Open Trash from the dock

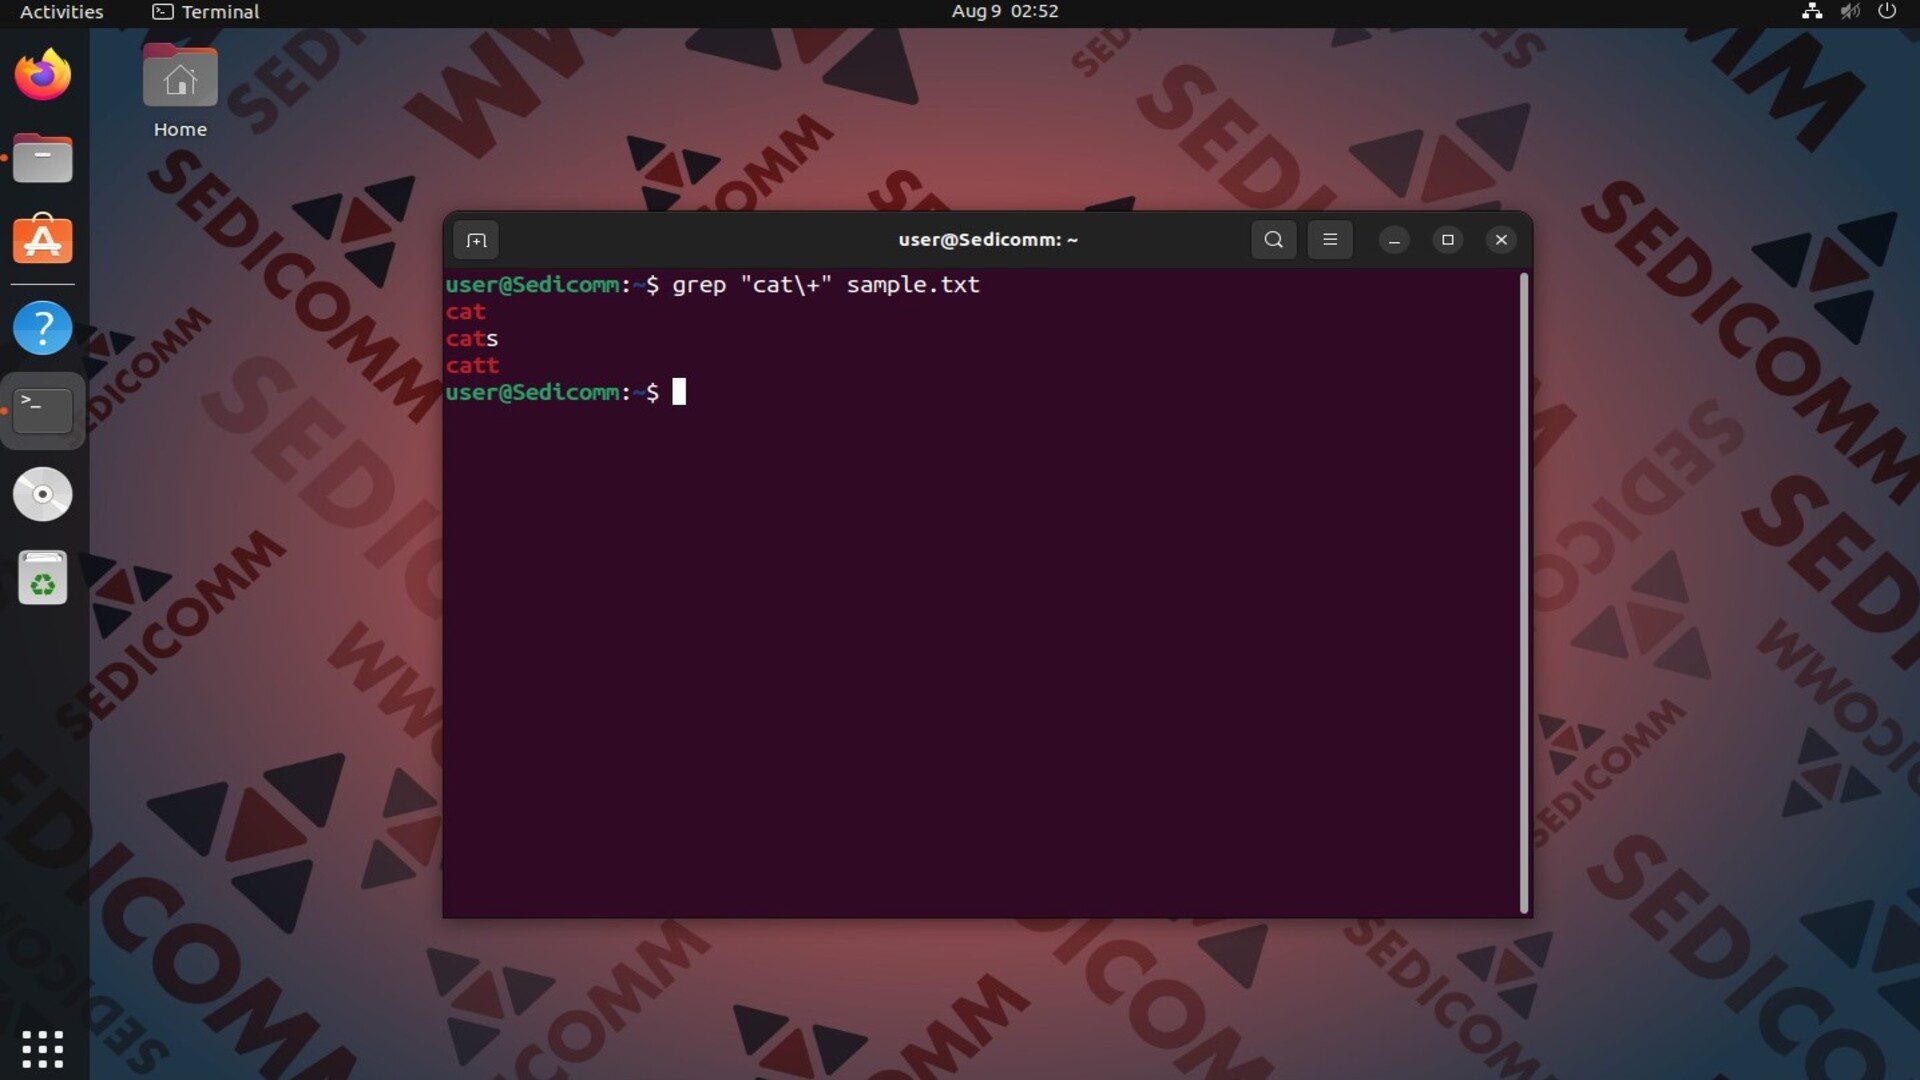coord(42,578)
